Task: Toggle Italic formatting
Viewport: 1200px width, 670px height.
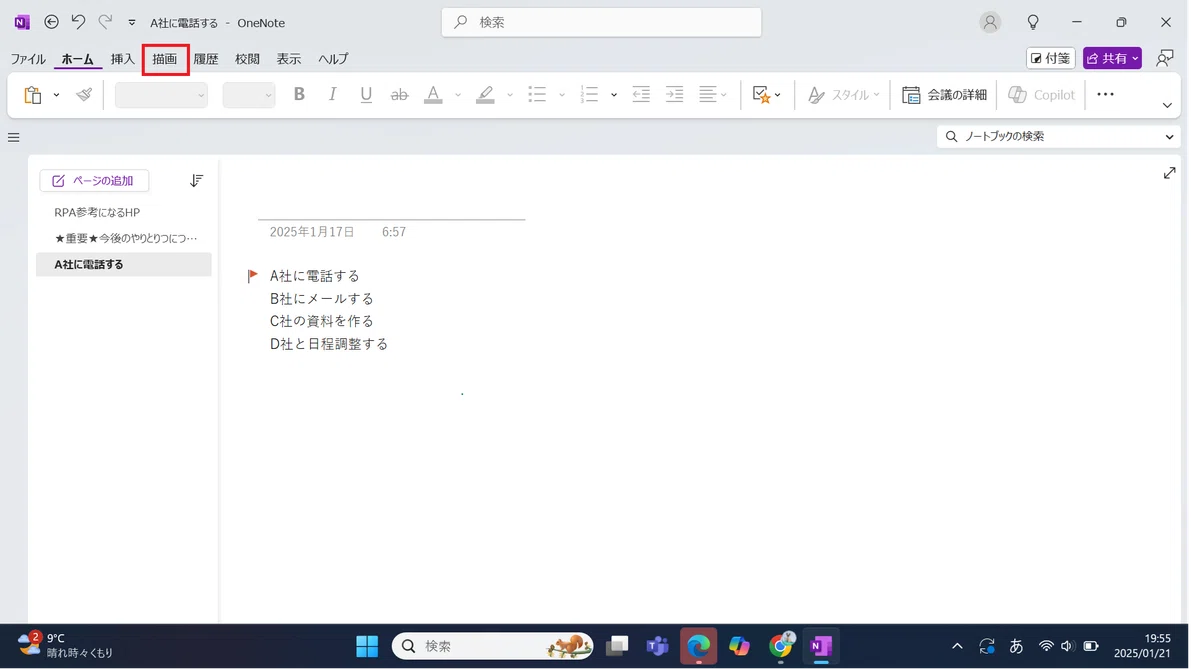Action: [333, 95]
